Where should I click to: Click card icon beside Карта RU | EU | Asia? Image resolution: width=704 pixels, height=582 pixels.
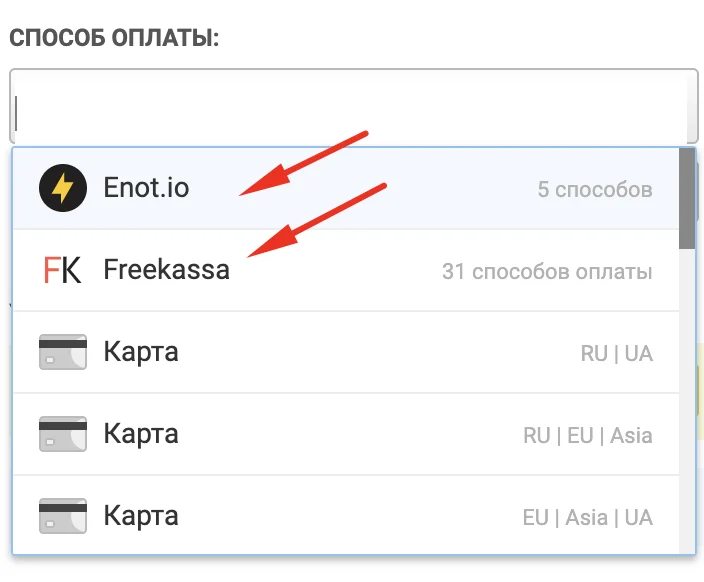(x=62, y=435)
